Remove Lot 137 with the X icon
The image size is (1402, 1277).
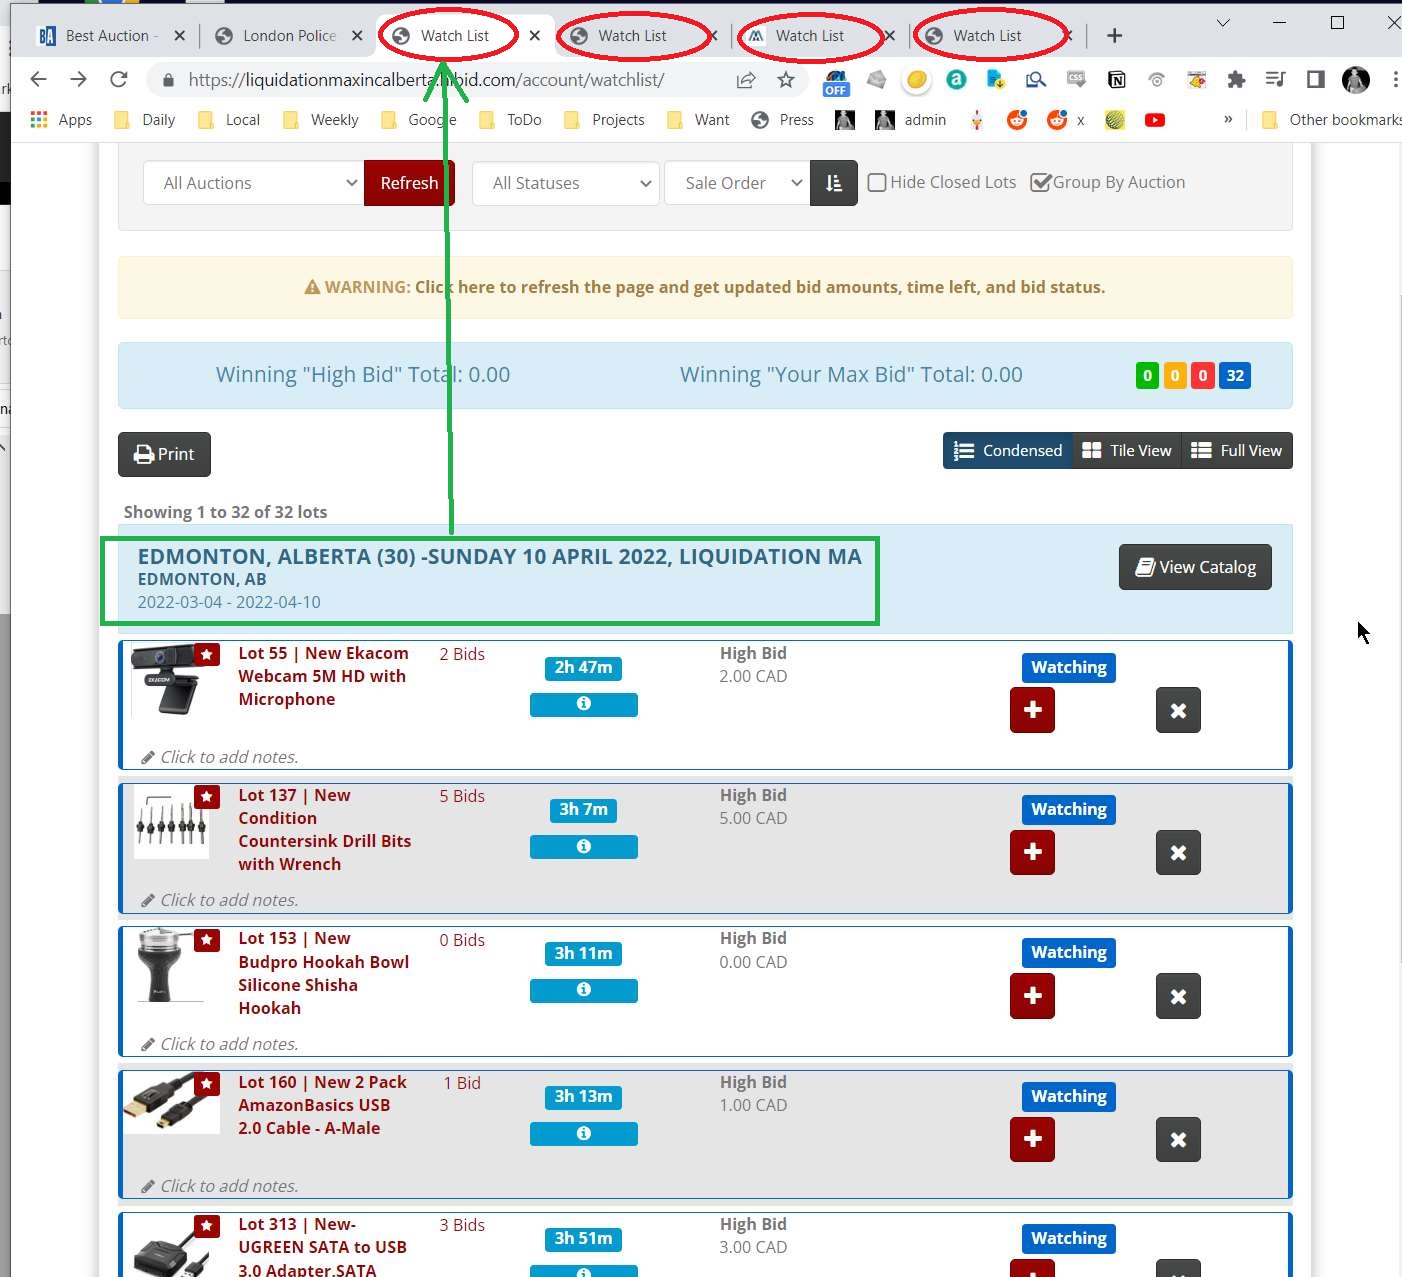[1177, 853]
